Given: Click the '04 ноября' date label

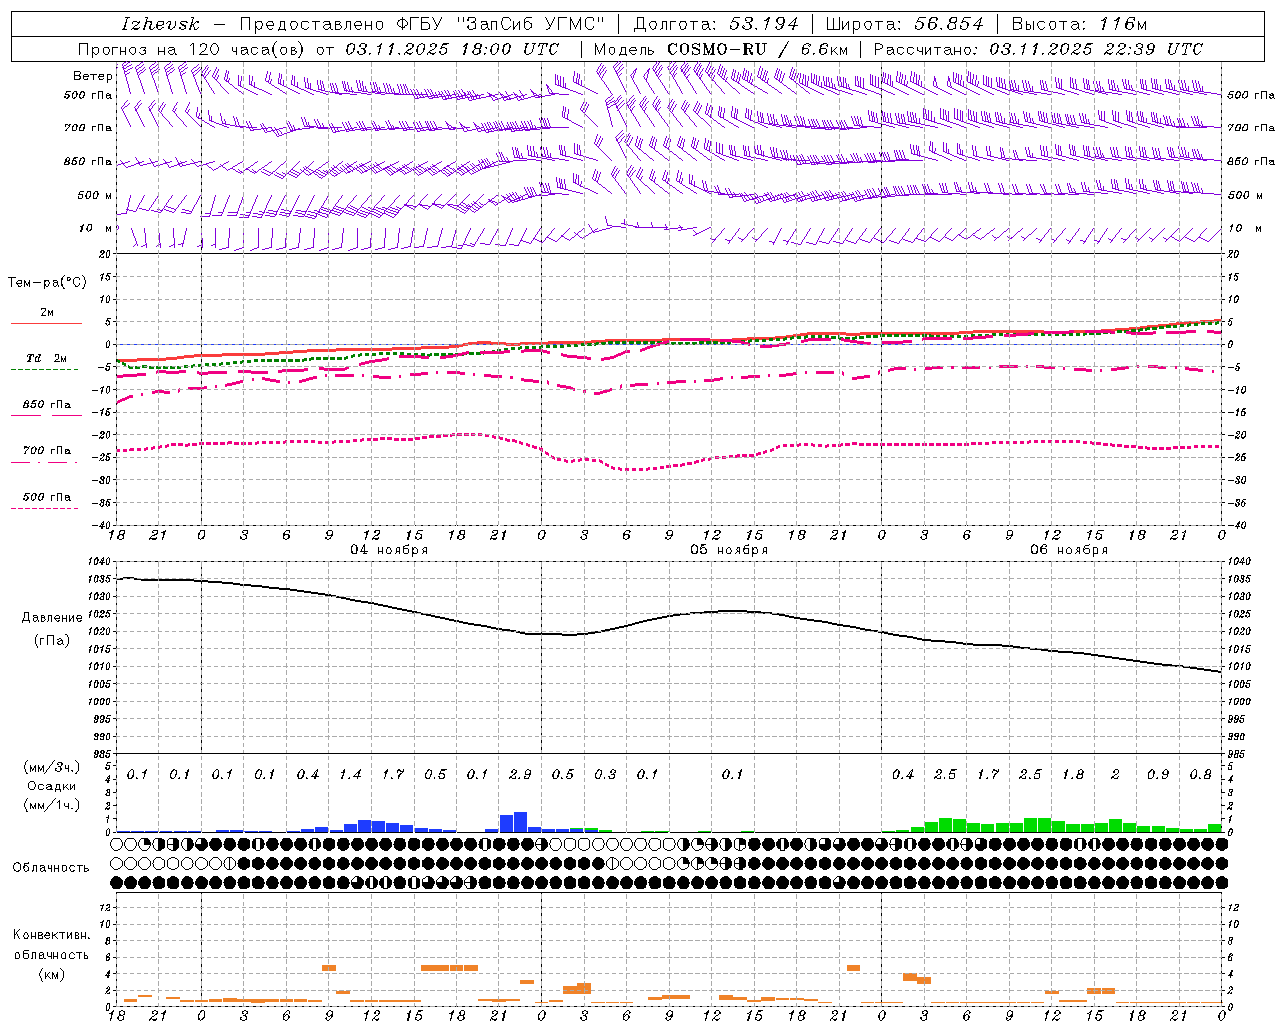Looking at the screenshot, I should click(x=388, y=550).
